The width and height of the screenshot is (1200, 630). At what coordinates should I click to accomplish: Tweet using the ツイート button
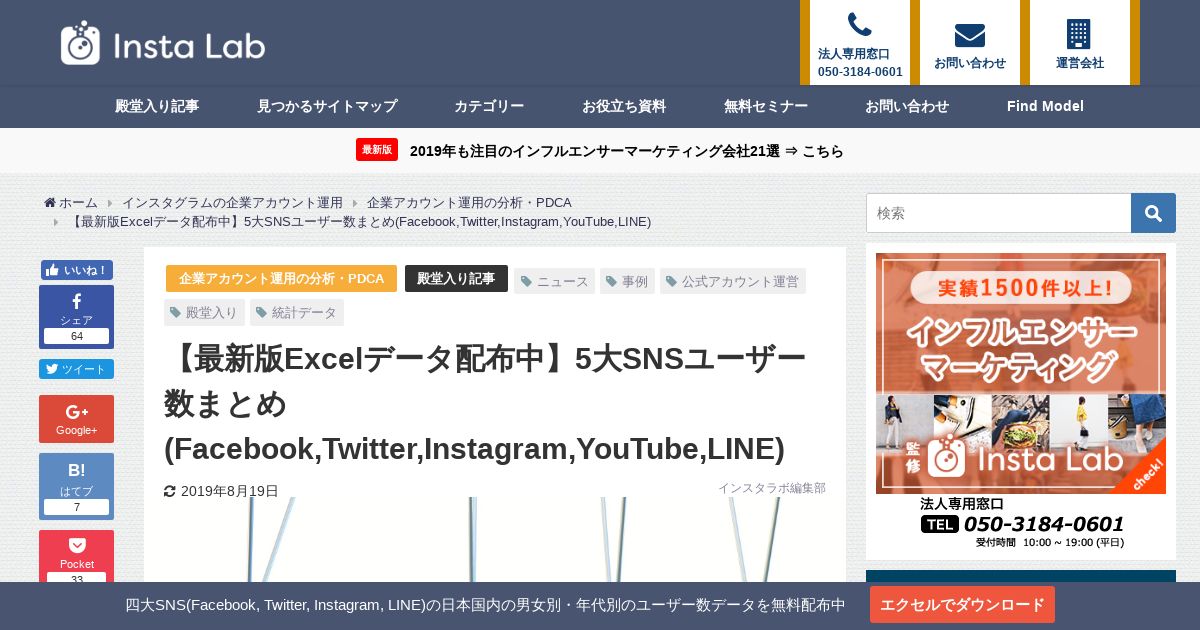coord(77,369)
